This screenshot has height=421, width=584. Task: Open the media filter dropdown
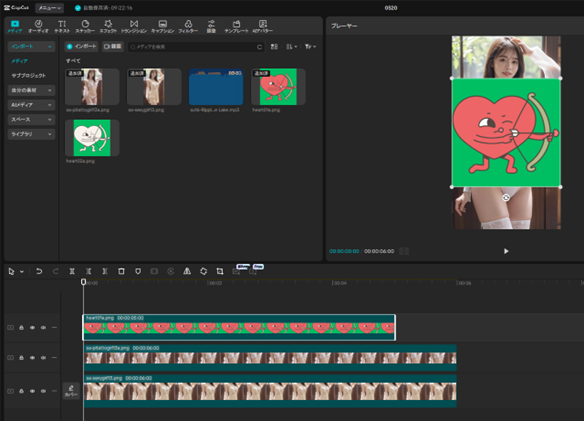click(x=310, y=47)
